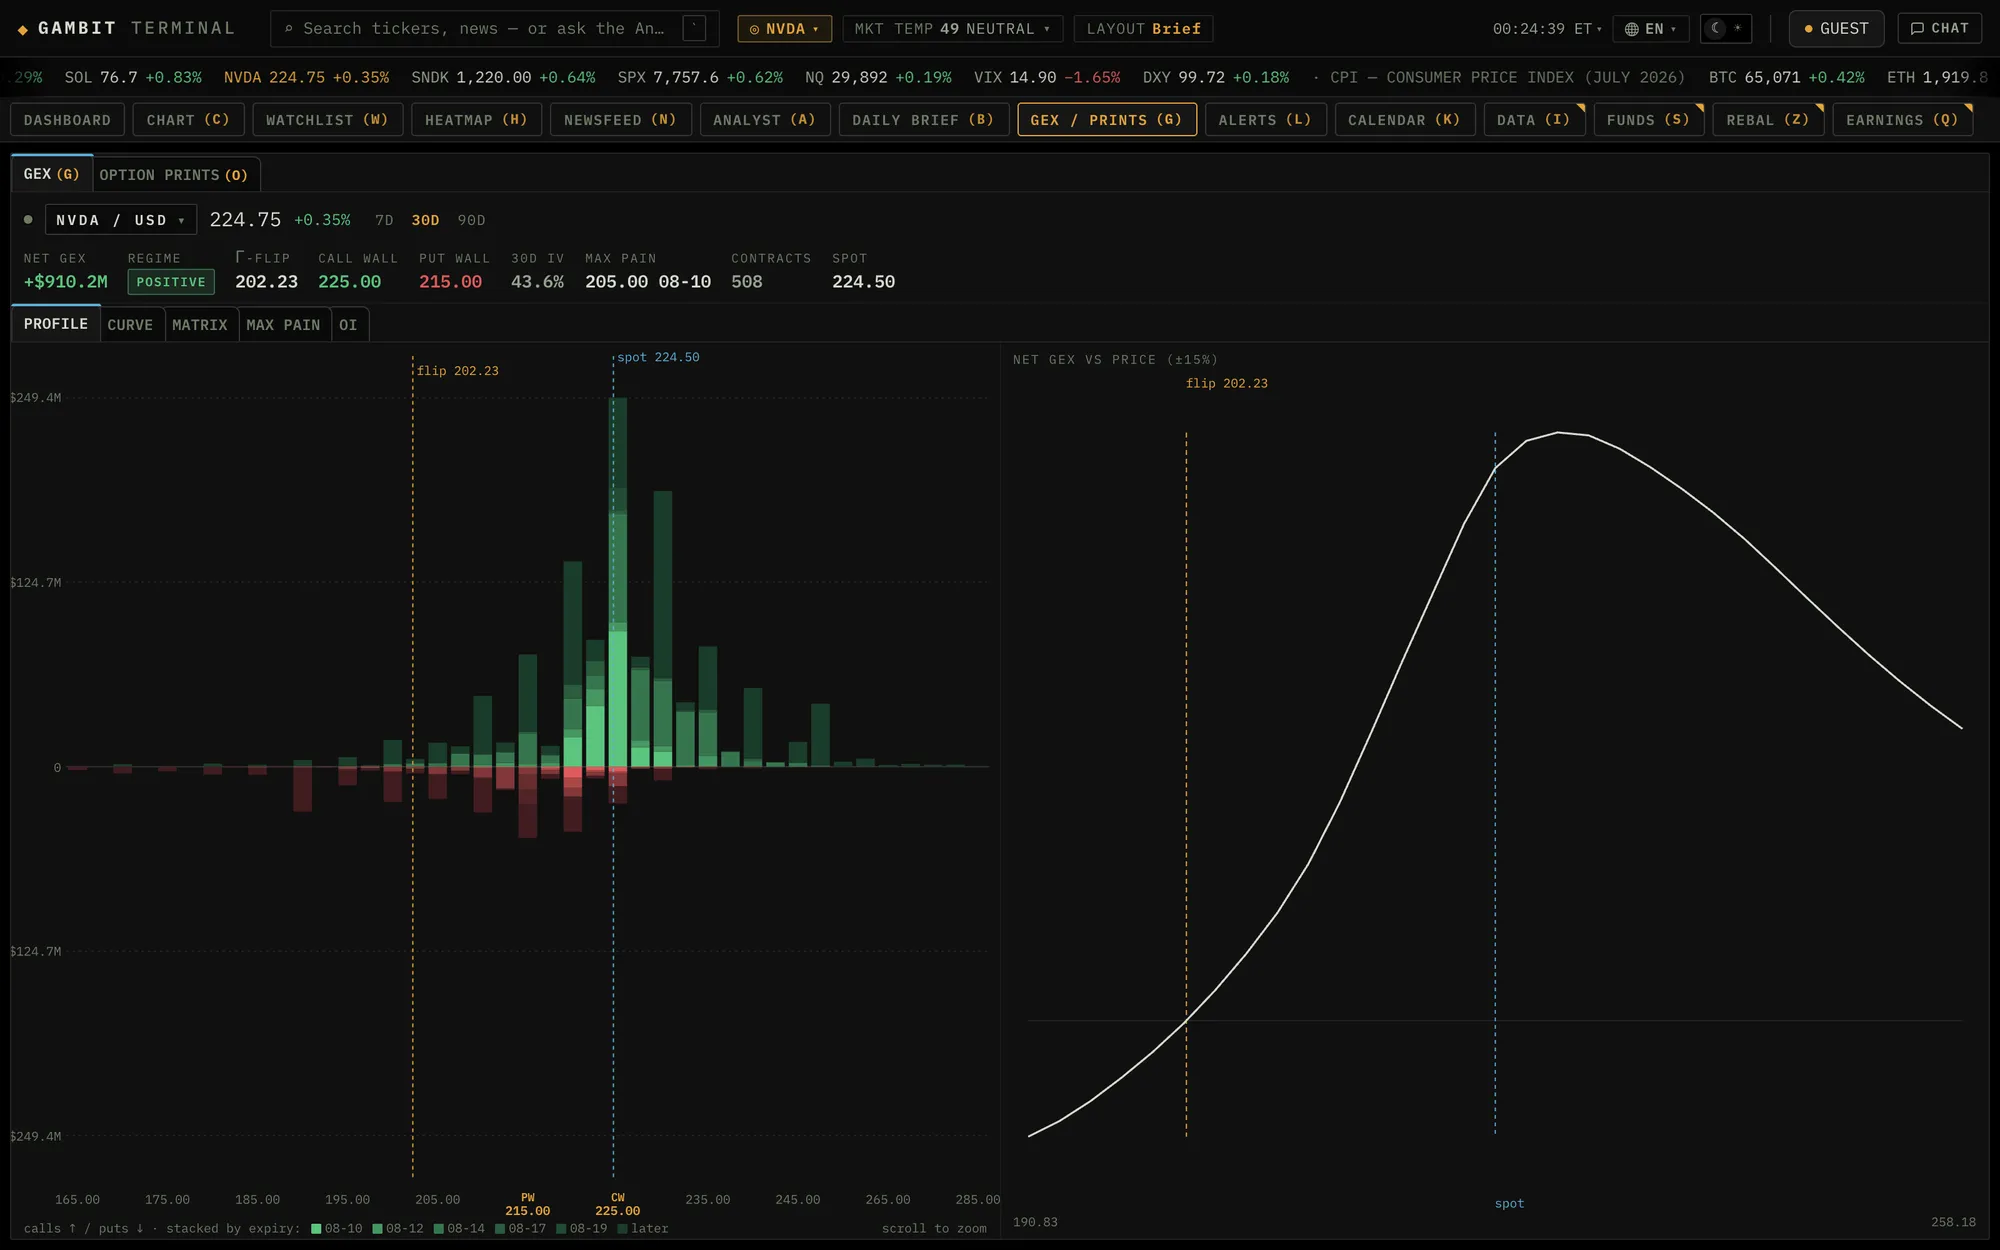Click the 08-12 expiry legend swatch

coord(378,1229)
